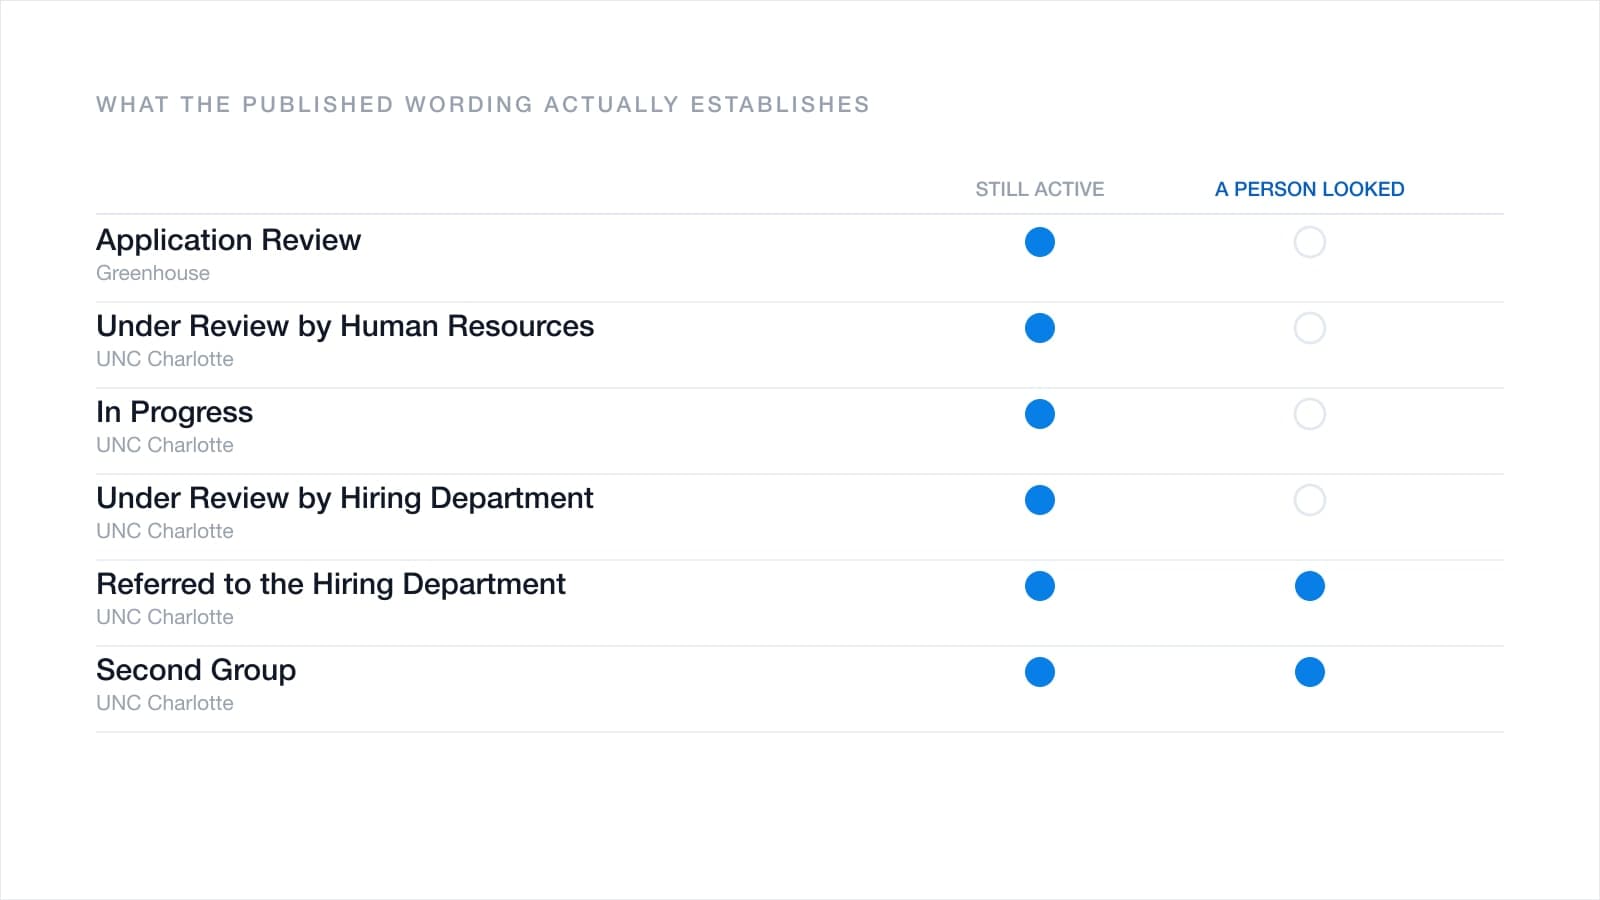The image size is (1600, 900).
Task: Click the Still Active dot for Second Group
Action: (x=1040, y=672)
